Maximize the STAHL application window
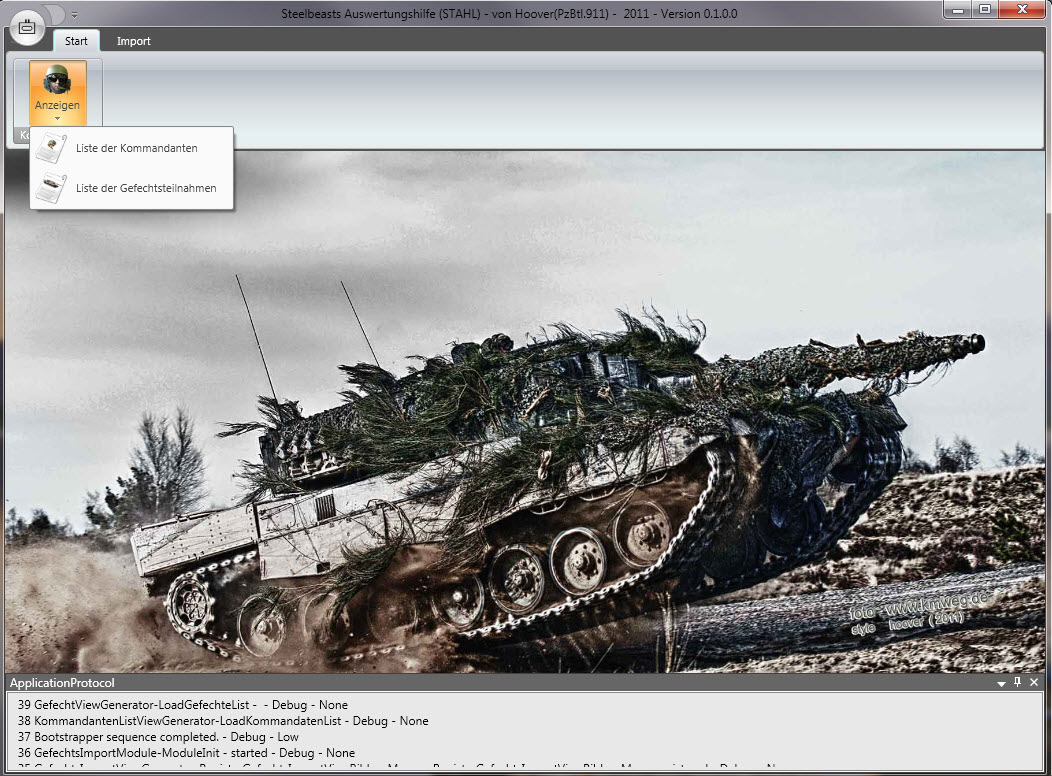 (985, 9)
